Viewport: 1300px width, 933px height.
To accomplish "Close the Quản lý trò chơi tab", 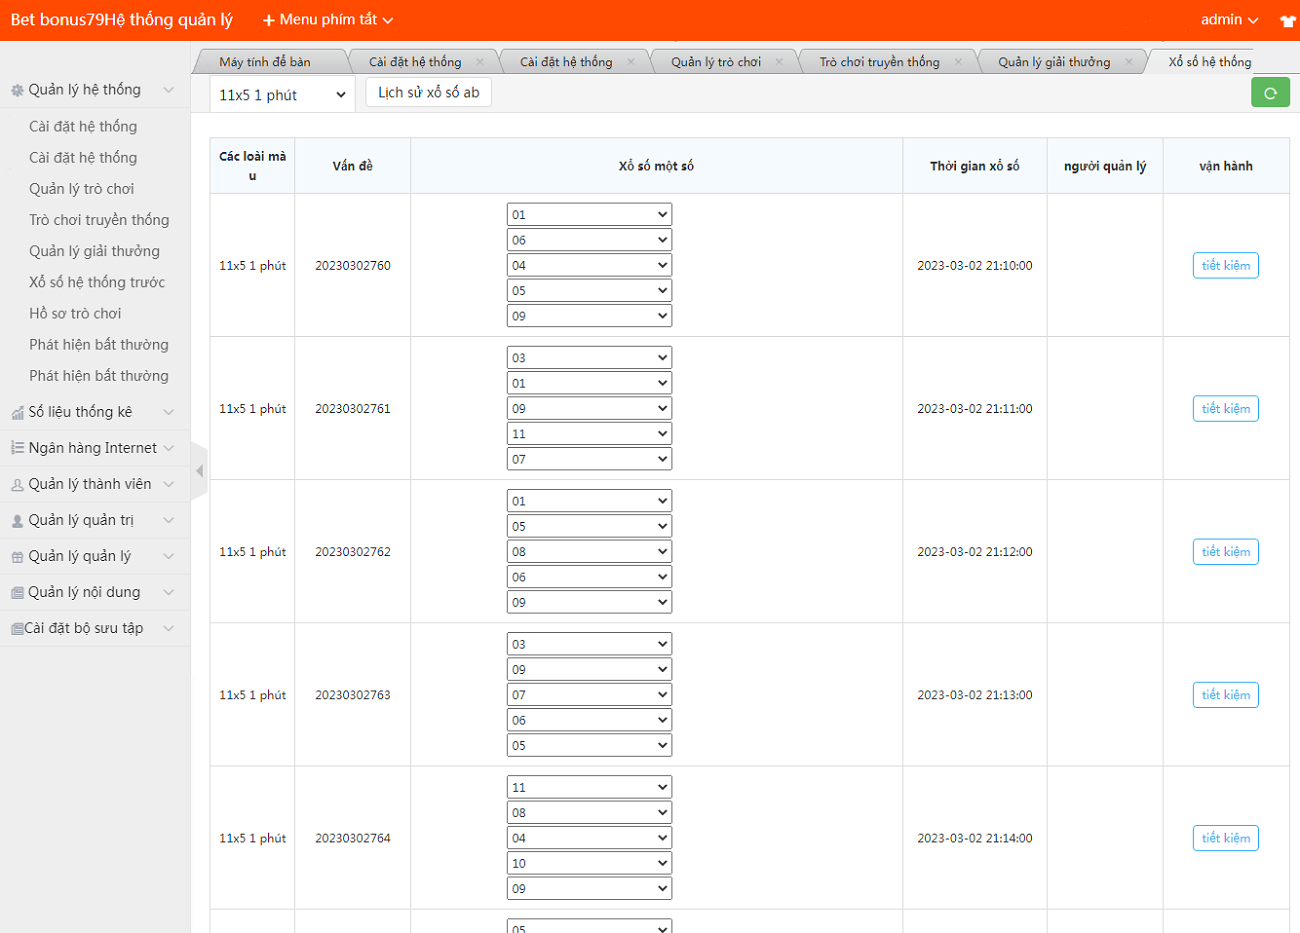I will click(x=779, y=62).
